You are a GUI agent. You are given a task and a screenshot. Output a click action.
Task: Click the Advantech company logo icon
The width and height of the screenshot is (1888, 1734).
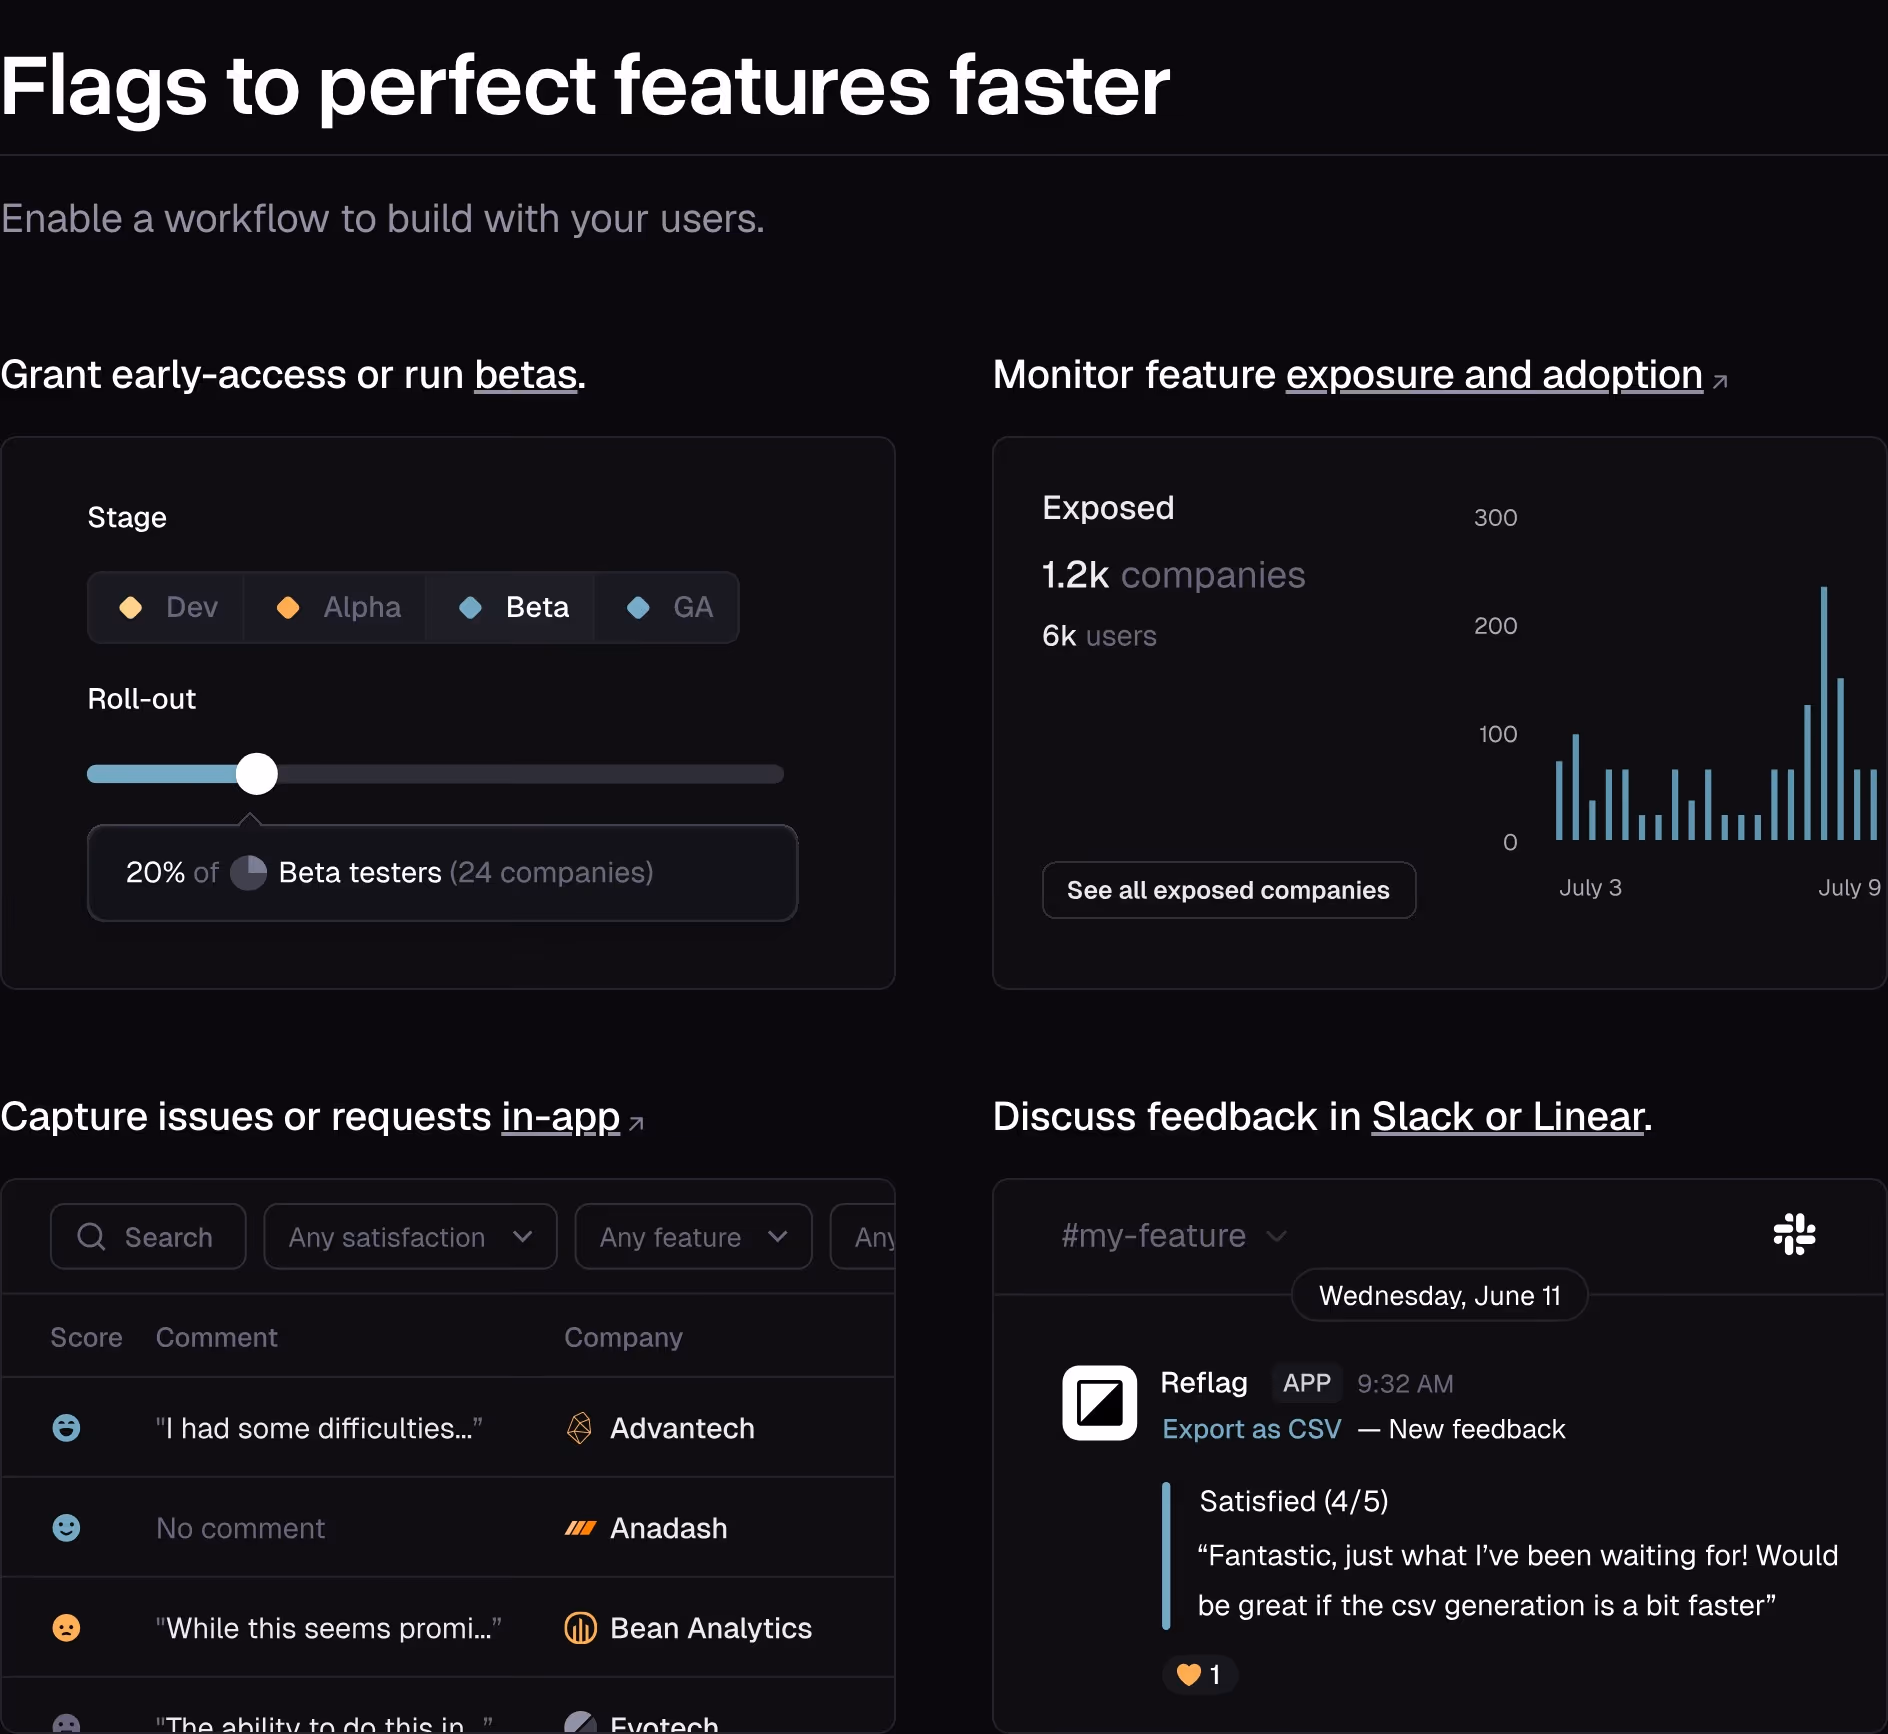pyautogui.click(x=579, y=1428)
